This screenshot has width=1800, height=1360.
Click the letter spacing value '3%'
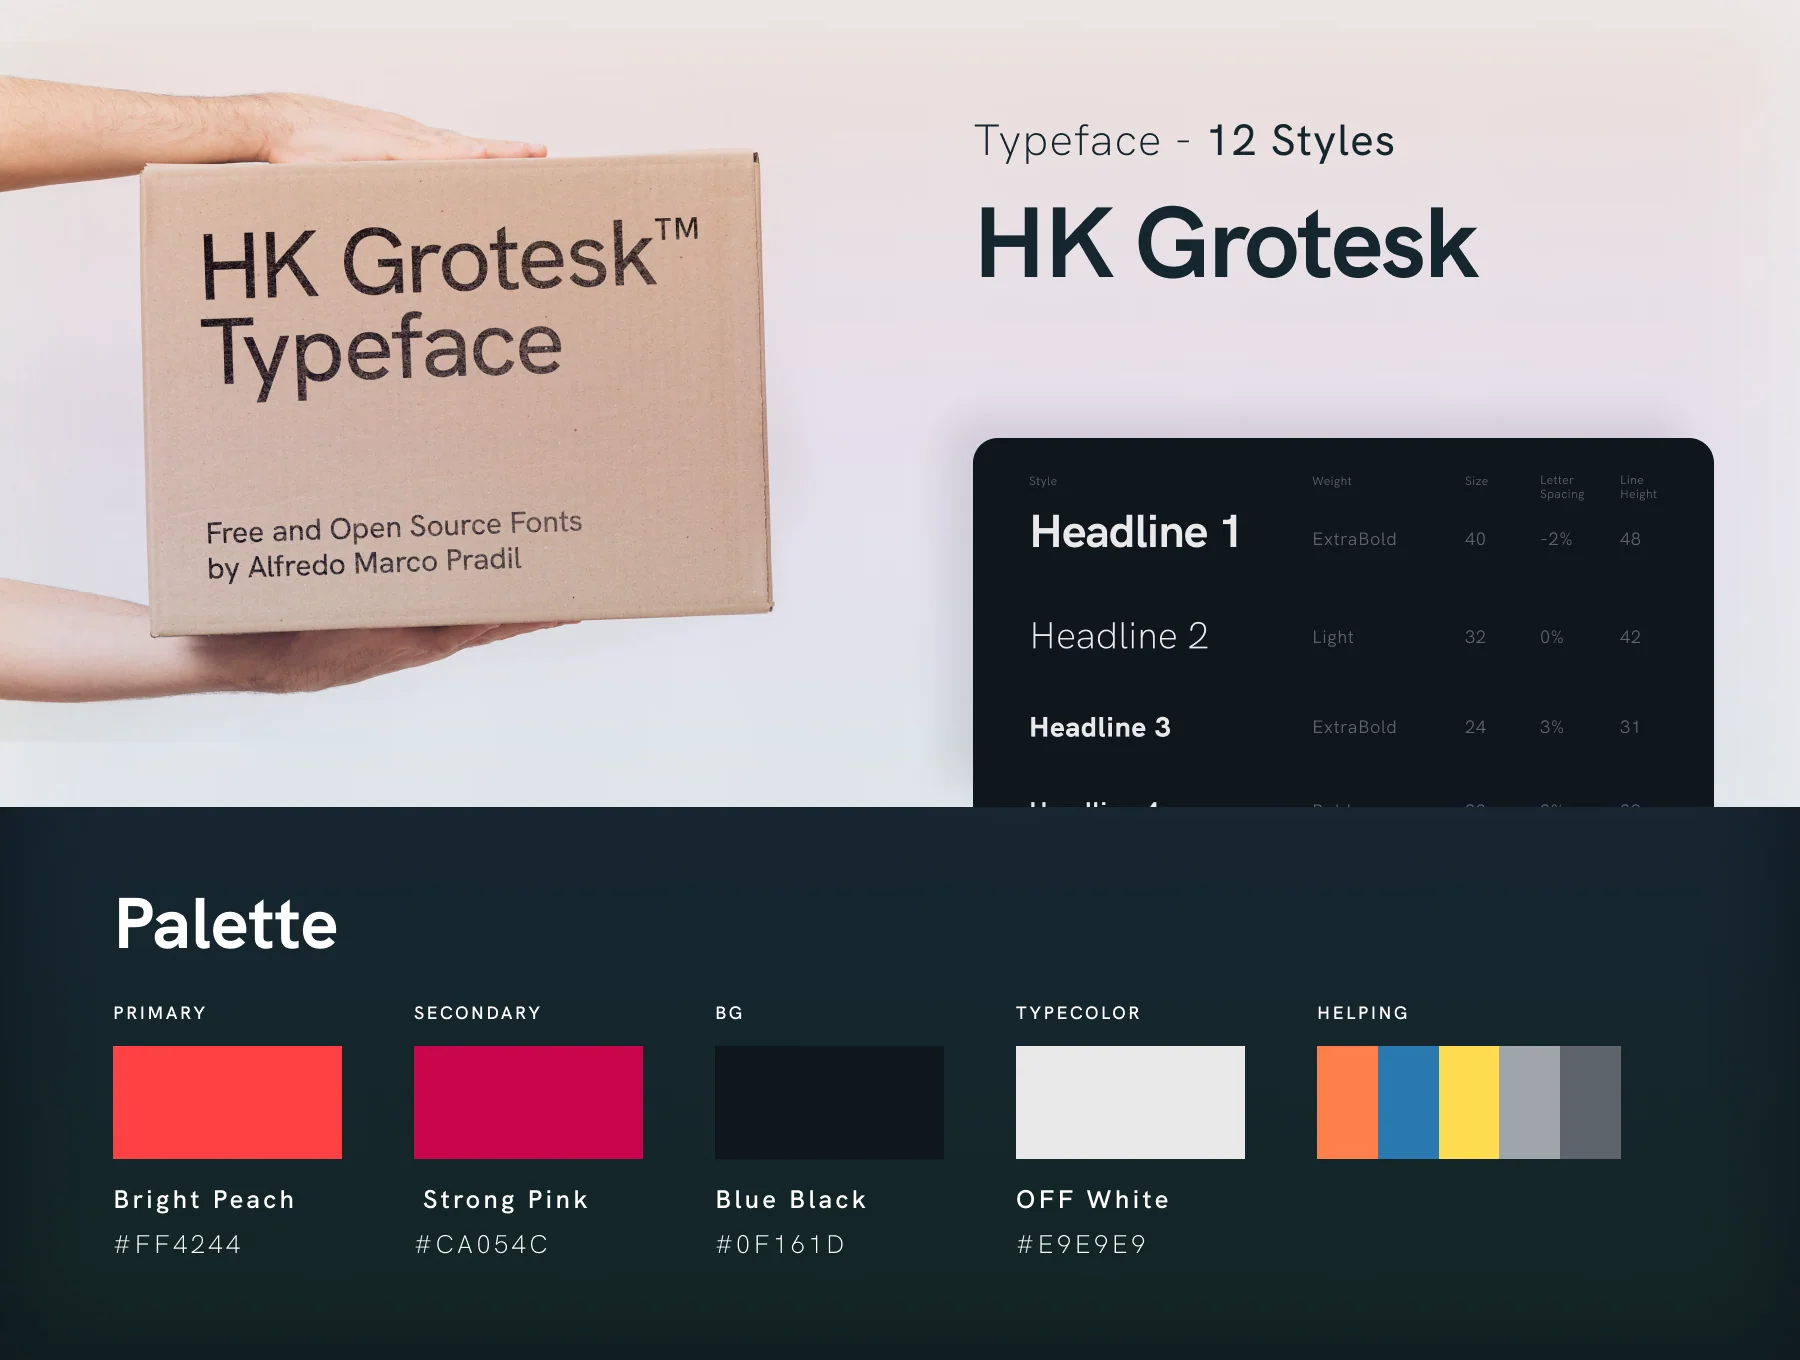coord(1552,727)
